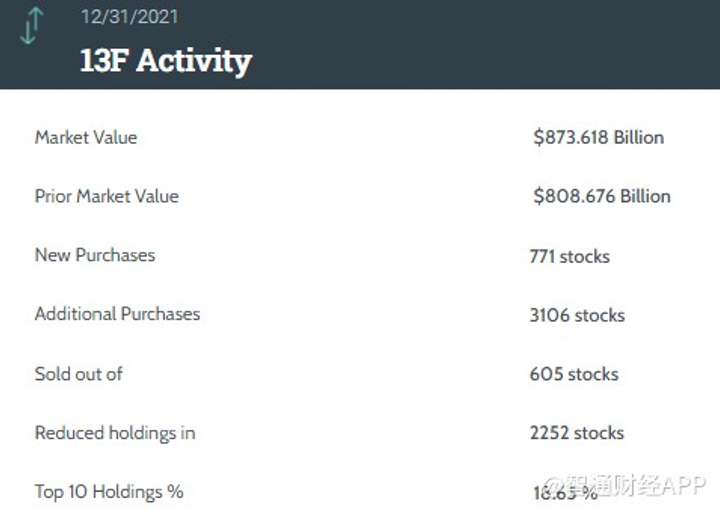Screen dimensions: 720x514
Task: Select the Top 10 Holdings percentage value
Action: (x=565, y=492)
